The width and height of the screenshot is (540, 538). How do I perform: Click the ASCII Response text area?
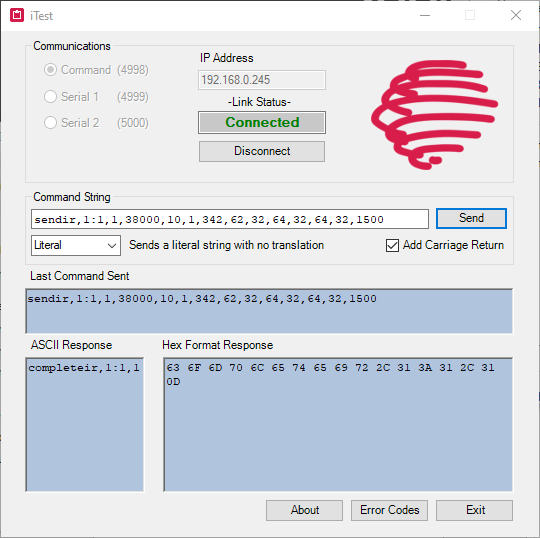pyautogui.click(x=85, y=425)
